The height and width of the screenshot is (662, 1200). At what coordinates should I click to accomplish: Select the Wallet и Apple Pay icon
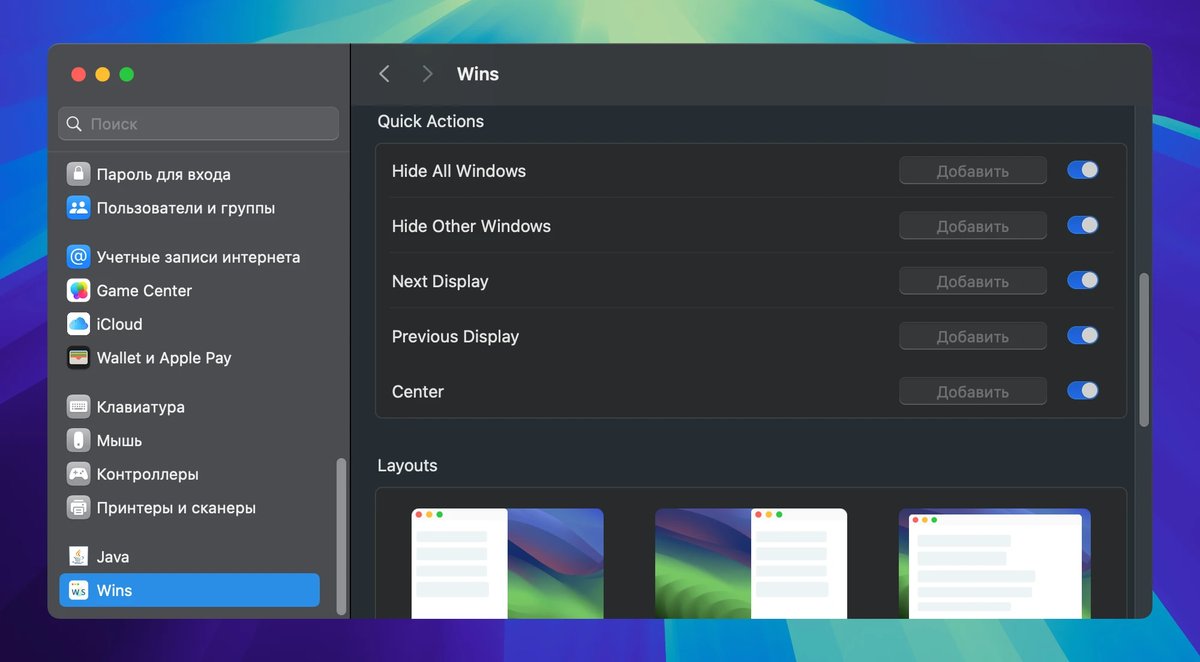point(79,358)
